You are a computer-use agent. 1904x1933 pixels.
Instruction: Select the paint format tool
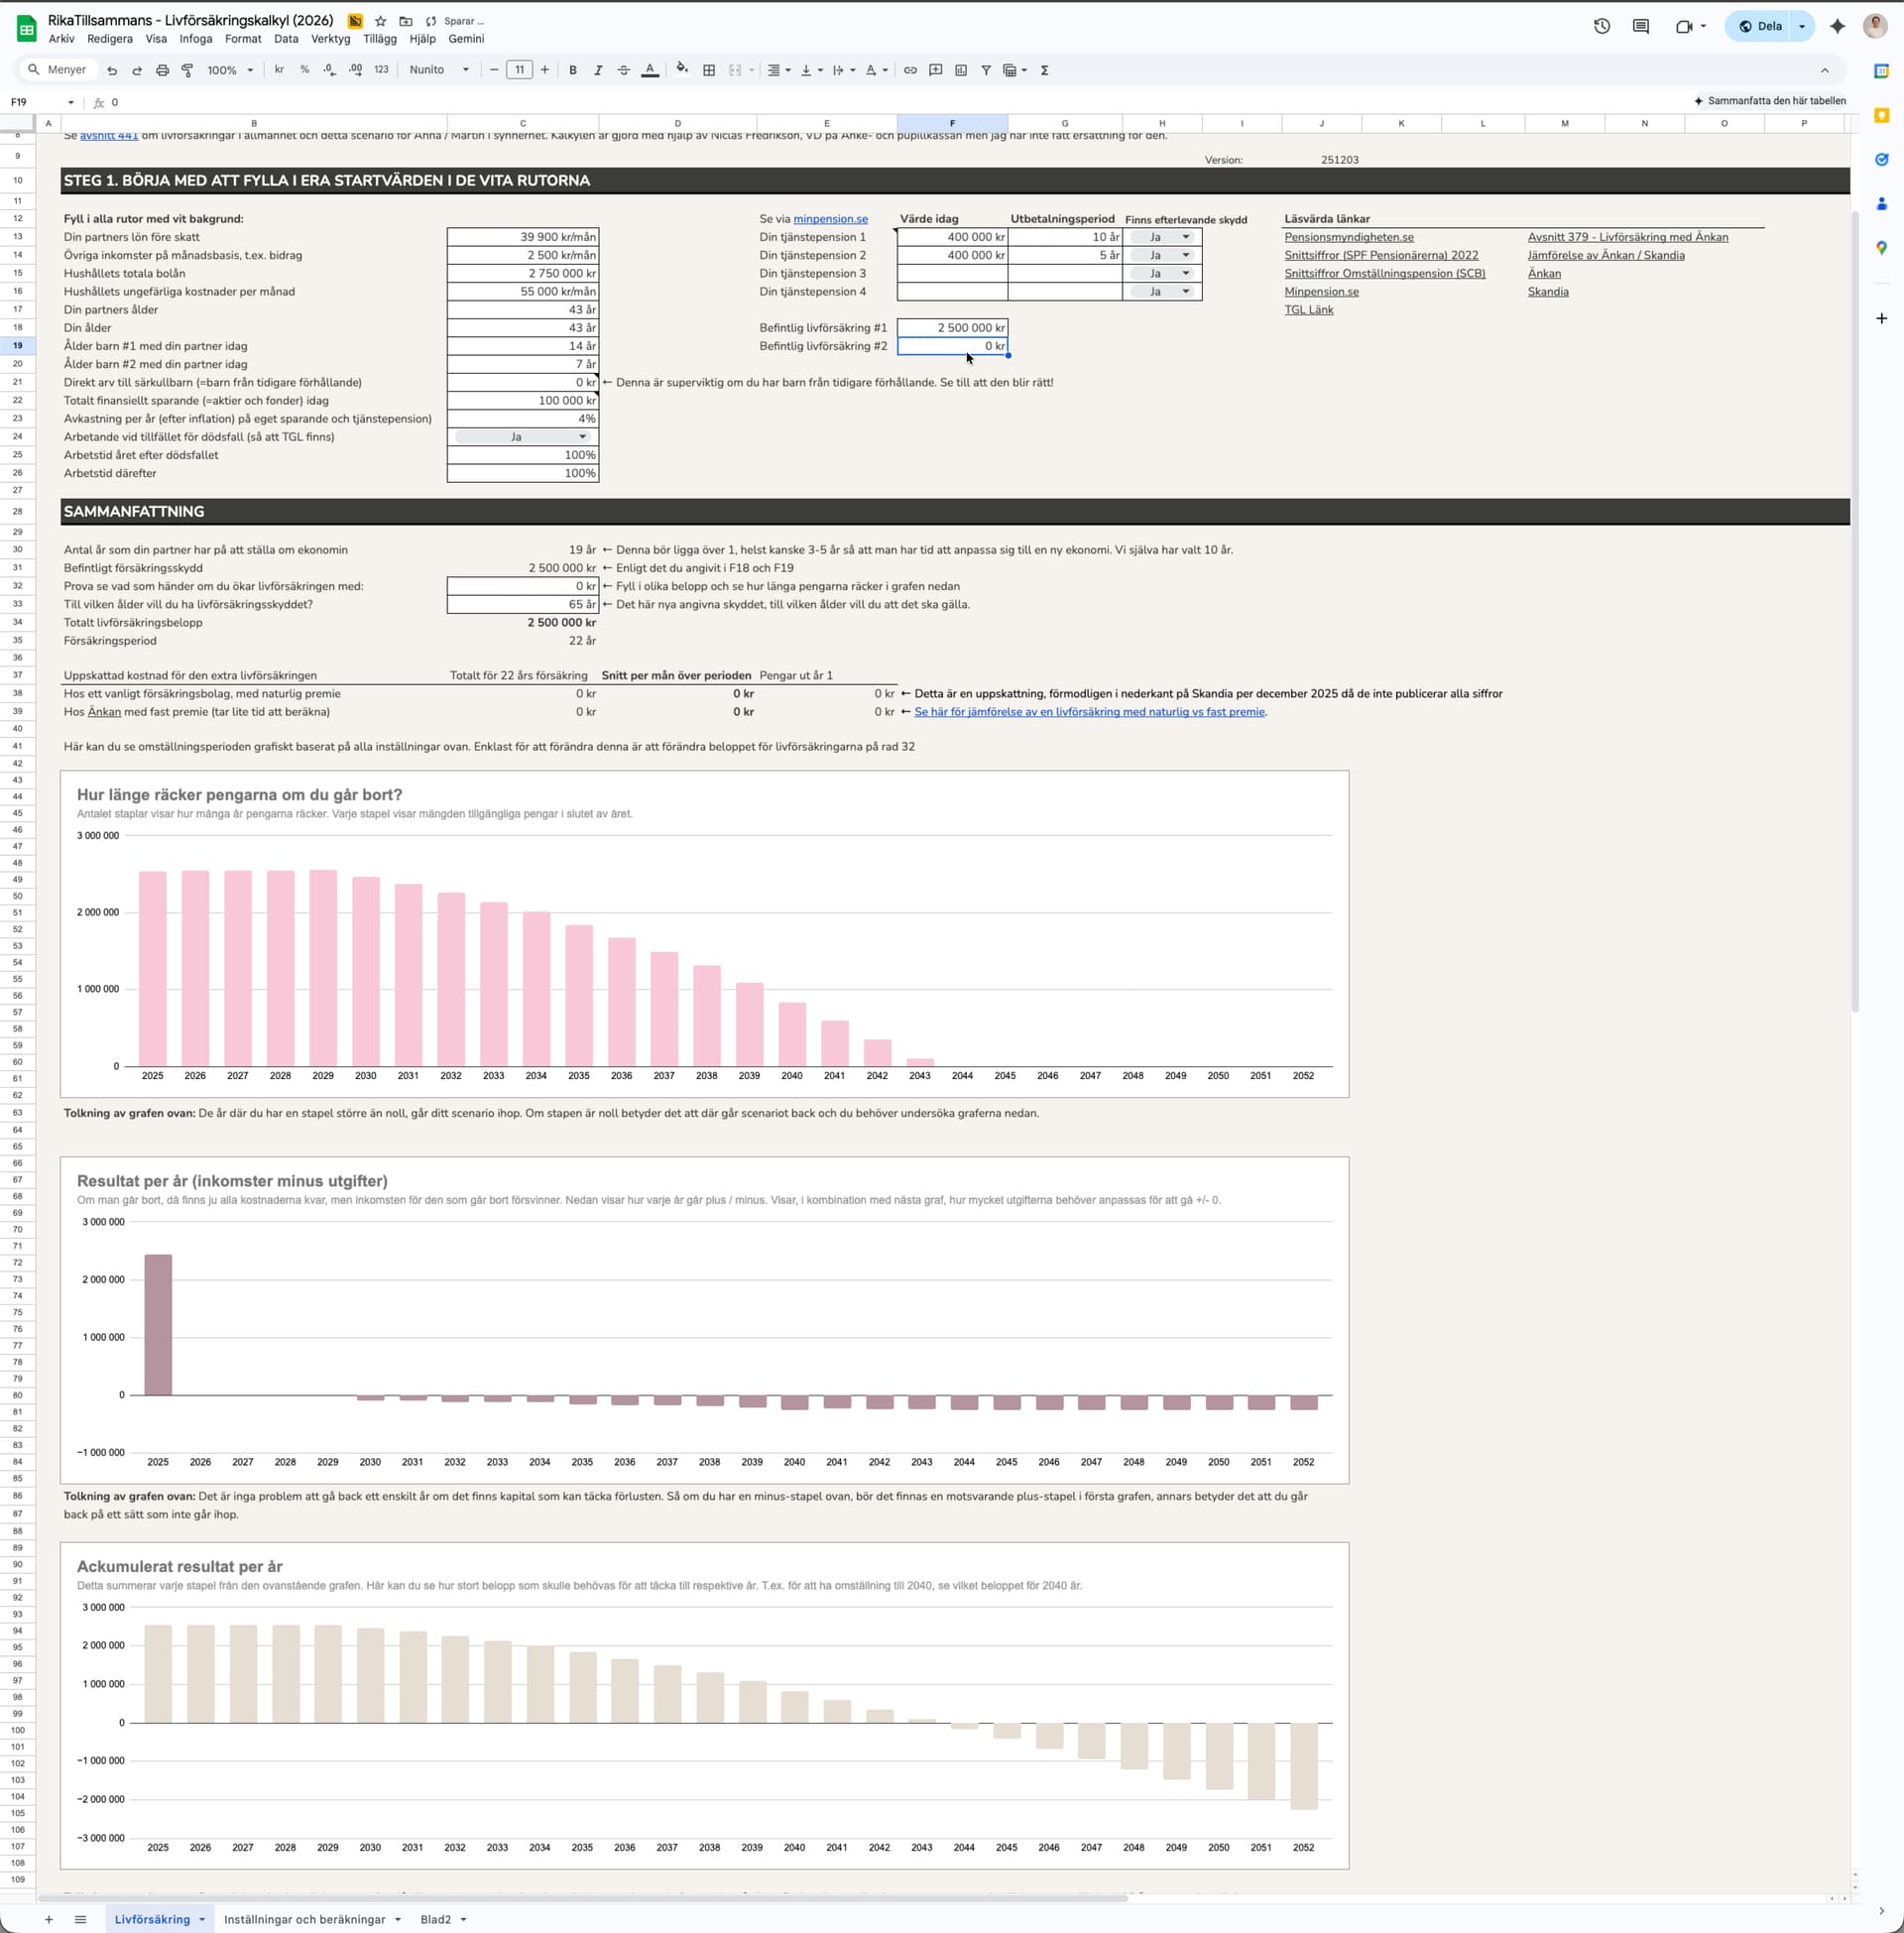187,70
